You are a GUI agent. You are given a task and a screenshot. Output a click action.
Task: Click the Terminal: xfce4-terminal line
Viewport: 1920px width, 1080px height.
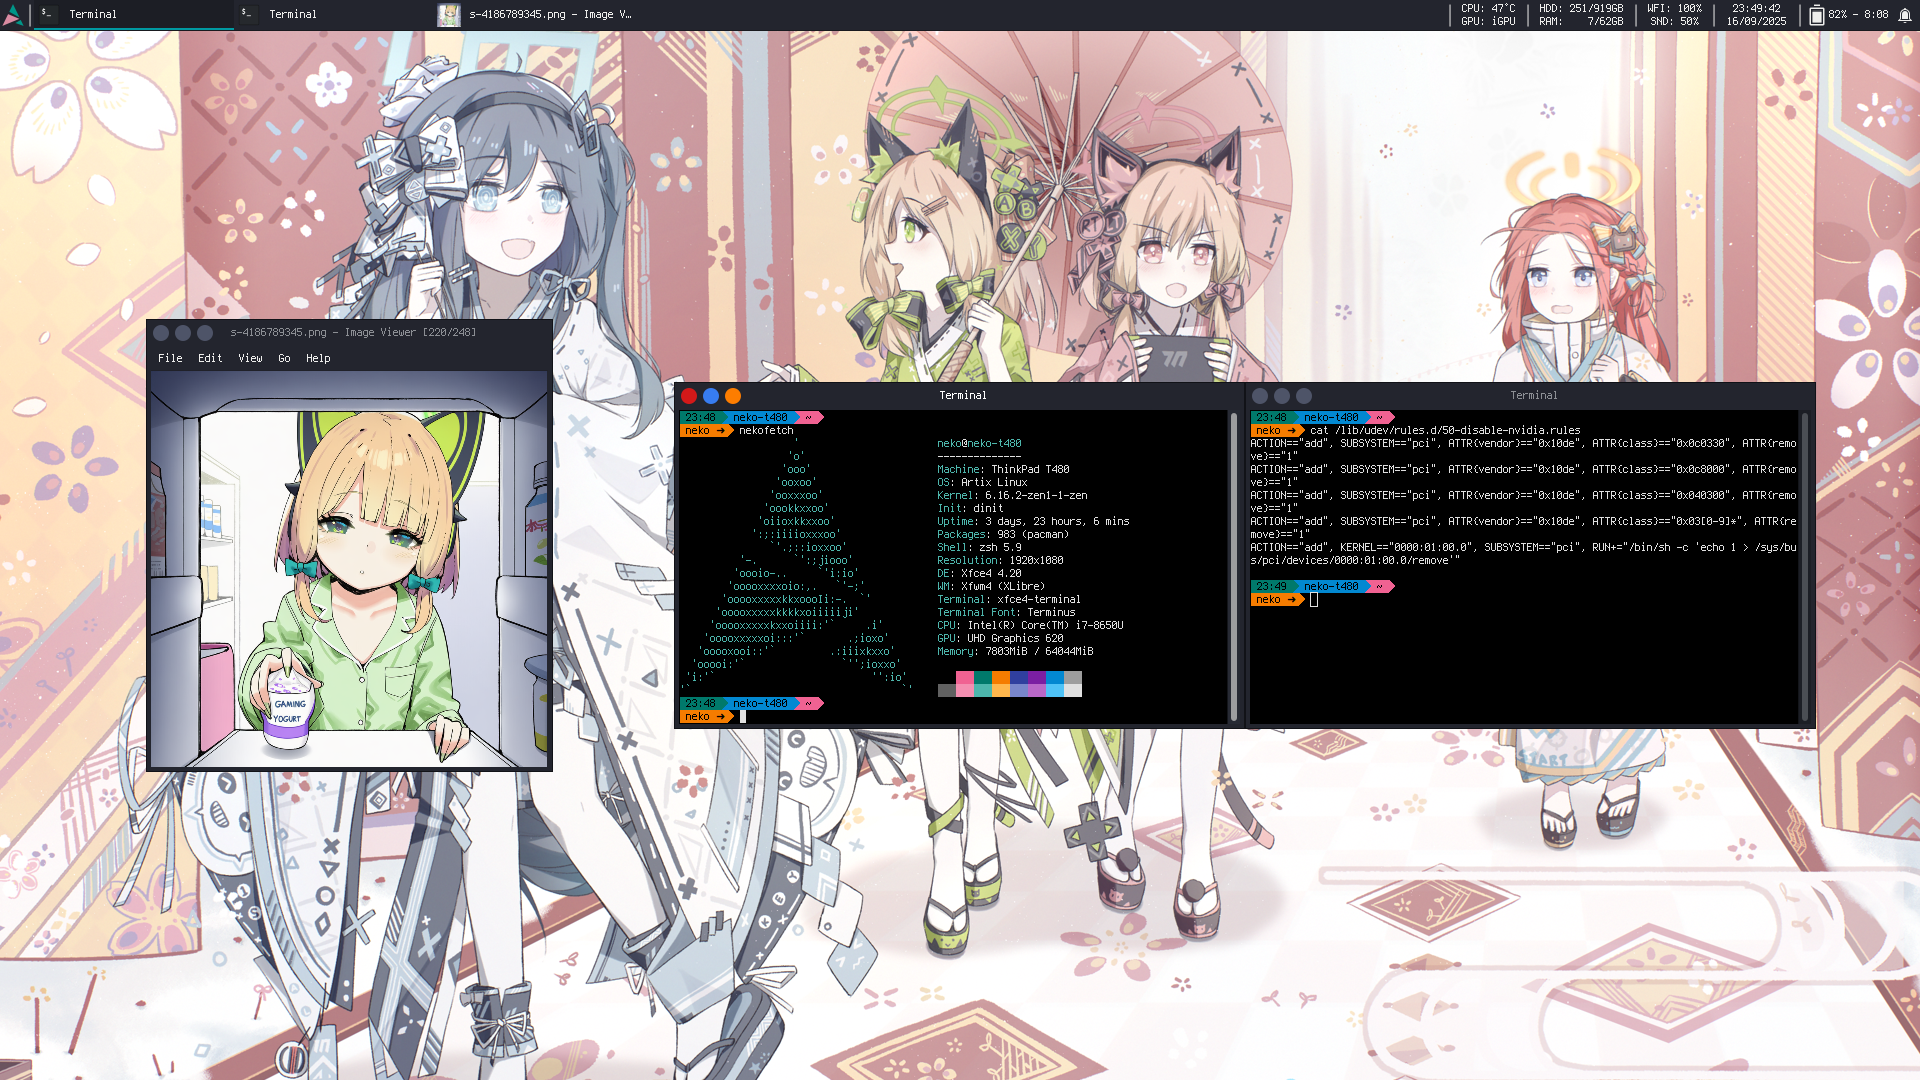(x=1009, y=600)
